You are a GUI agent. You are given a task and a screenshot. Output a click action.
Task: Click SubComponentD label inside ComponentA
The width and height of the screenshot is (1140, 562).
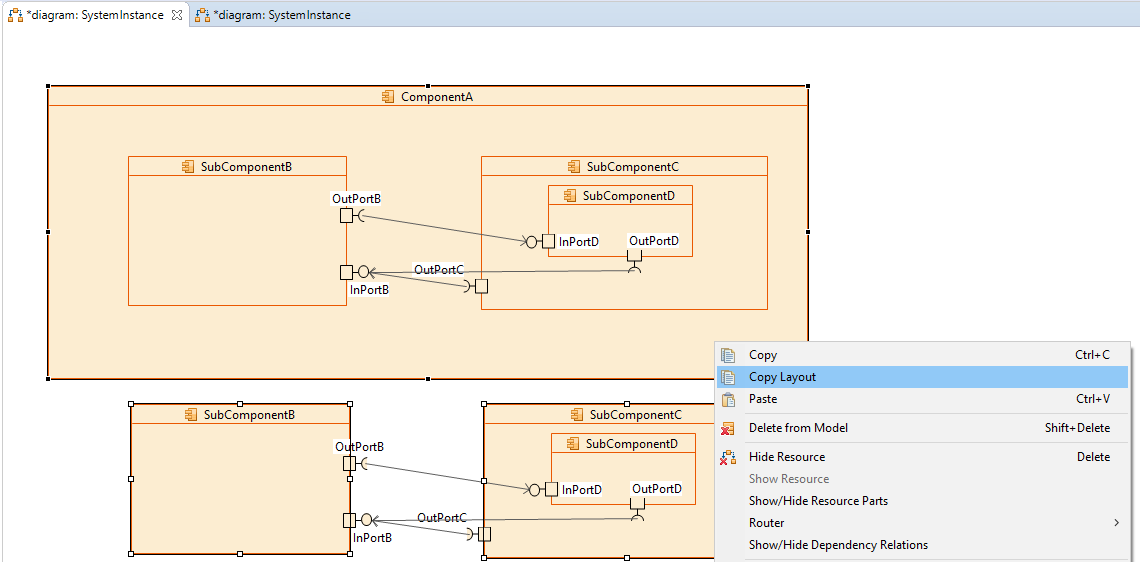(x=628, y=196)
